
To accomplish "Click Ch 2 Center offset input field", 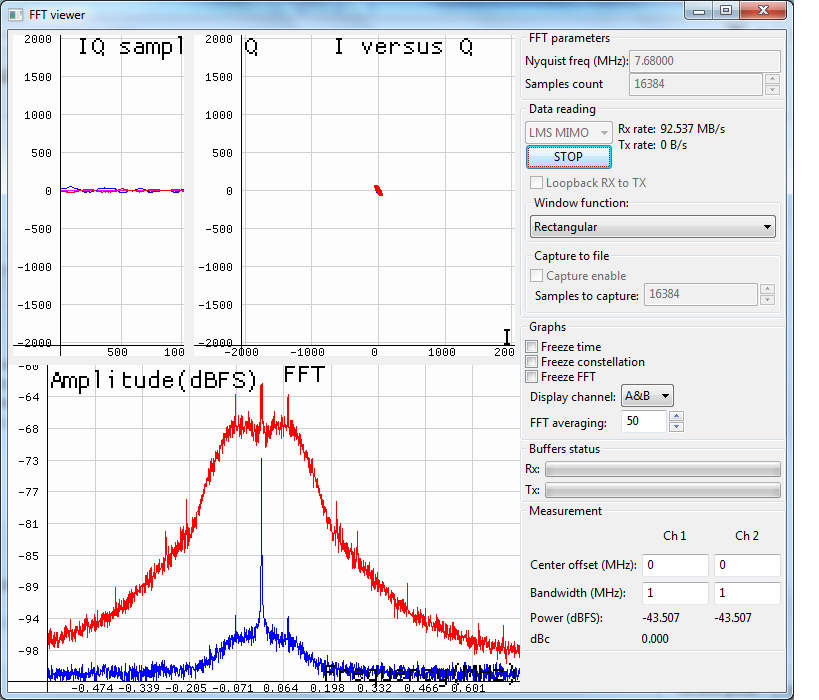I will pos(746,565).
